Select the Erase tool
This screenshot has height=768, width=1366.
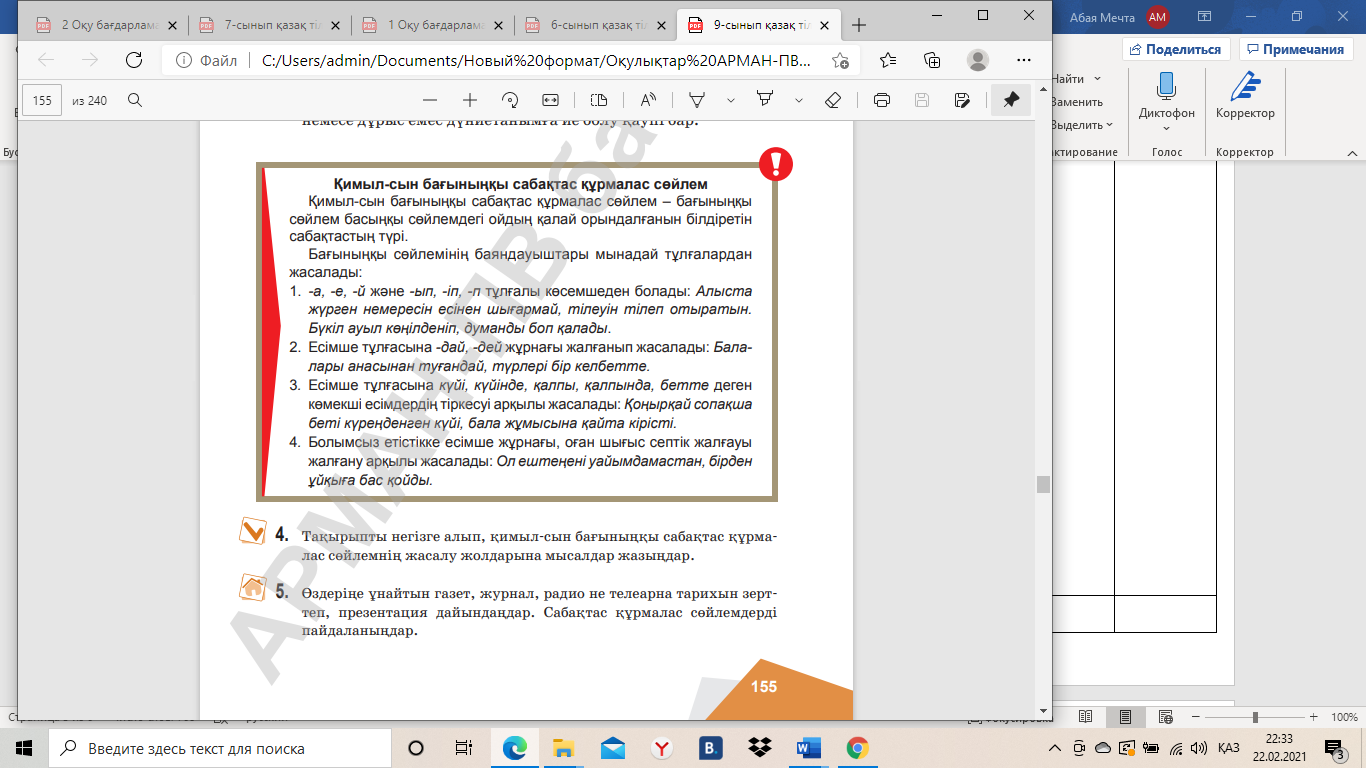(833, 100)
